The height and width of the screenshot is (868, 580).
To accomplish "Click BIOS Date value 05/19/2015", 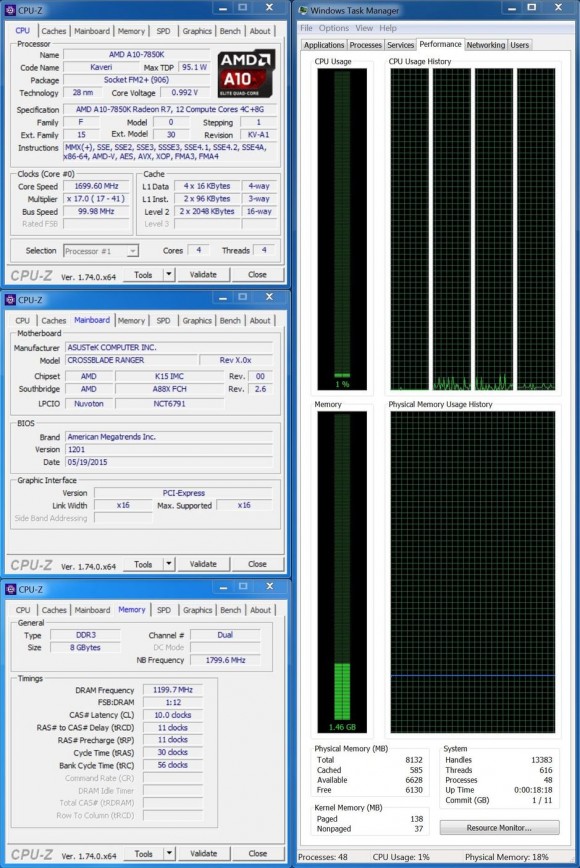I will [169, 462].
